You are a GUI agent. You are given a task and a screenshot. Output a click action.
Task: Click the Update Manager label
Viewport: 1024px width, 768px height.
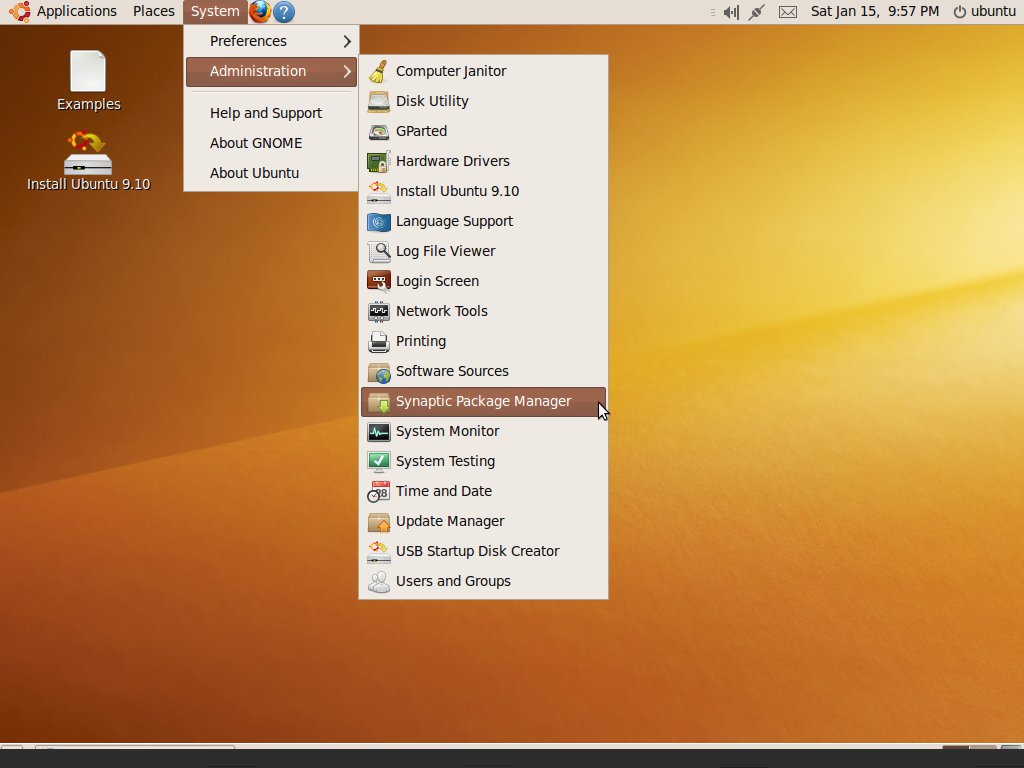(x=450, y=522)
